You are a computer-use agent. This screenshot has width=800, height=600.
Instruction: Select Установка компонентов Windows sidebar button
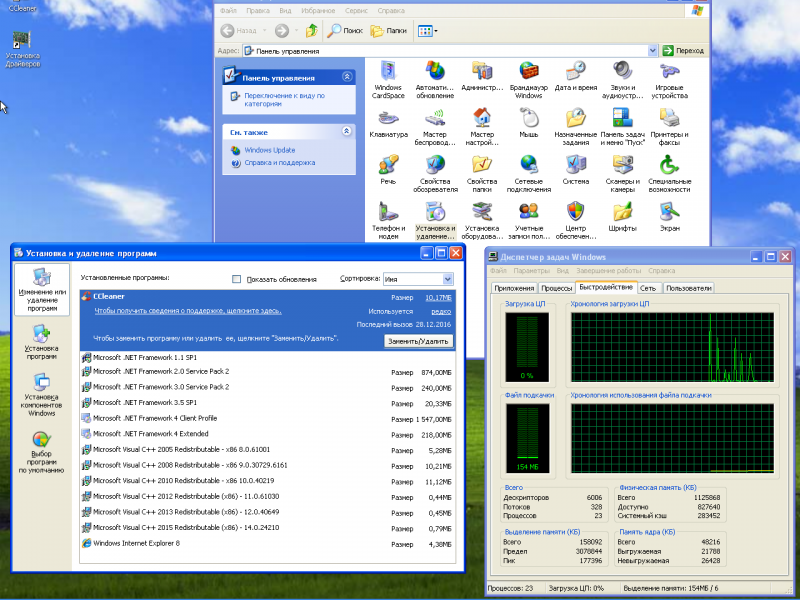(42, 394)
